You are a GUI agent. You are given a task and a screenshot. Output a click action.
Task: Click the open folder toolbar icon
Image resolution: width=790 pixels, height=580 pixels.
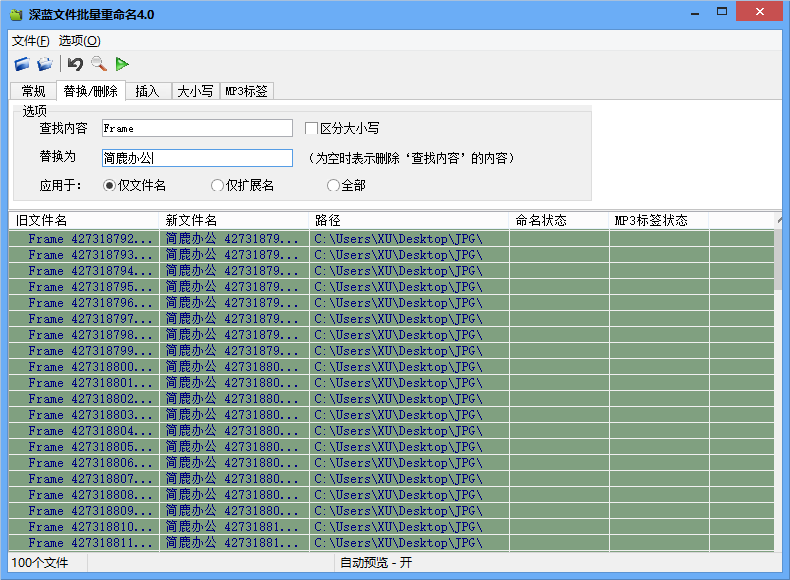pyautogui.click(x=45, y=64)
